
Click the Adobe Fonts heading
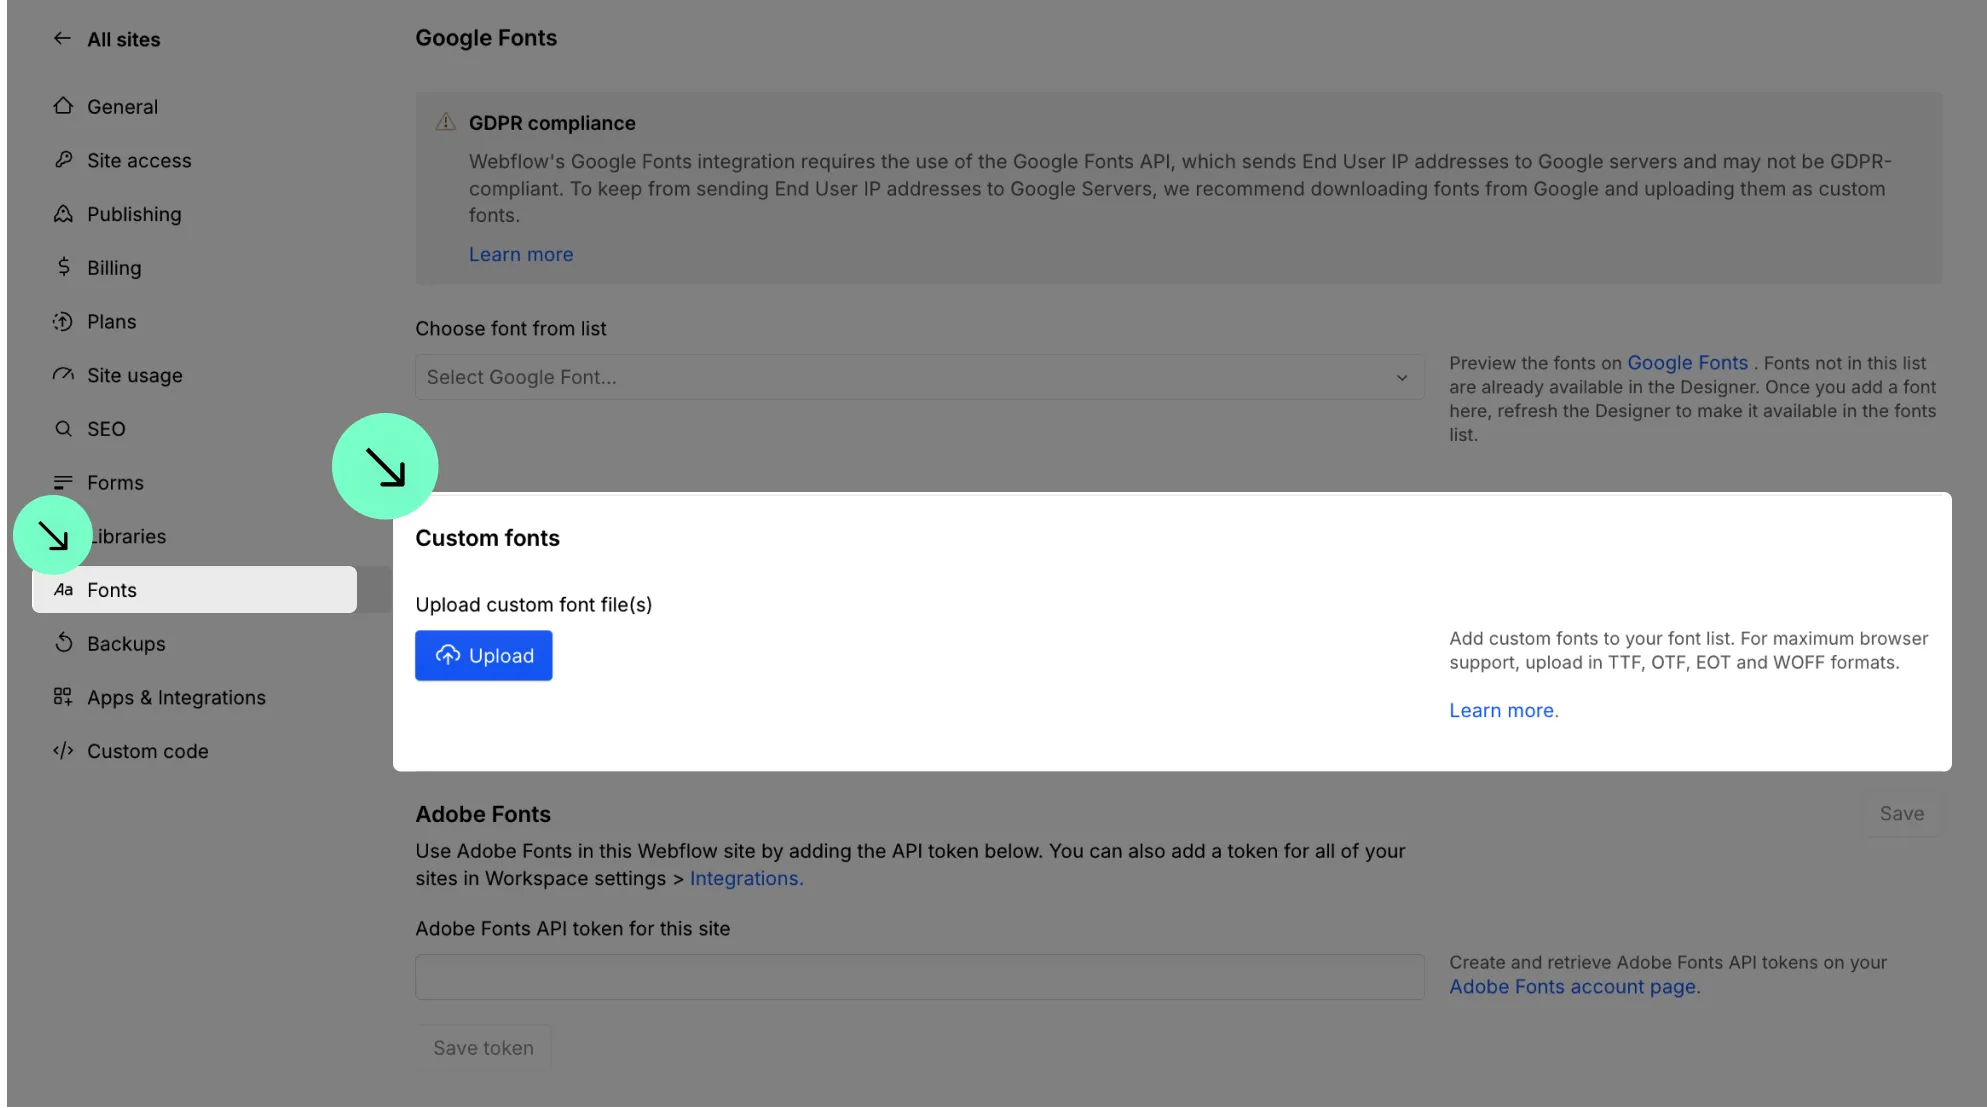click(483, 814)
